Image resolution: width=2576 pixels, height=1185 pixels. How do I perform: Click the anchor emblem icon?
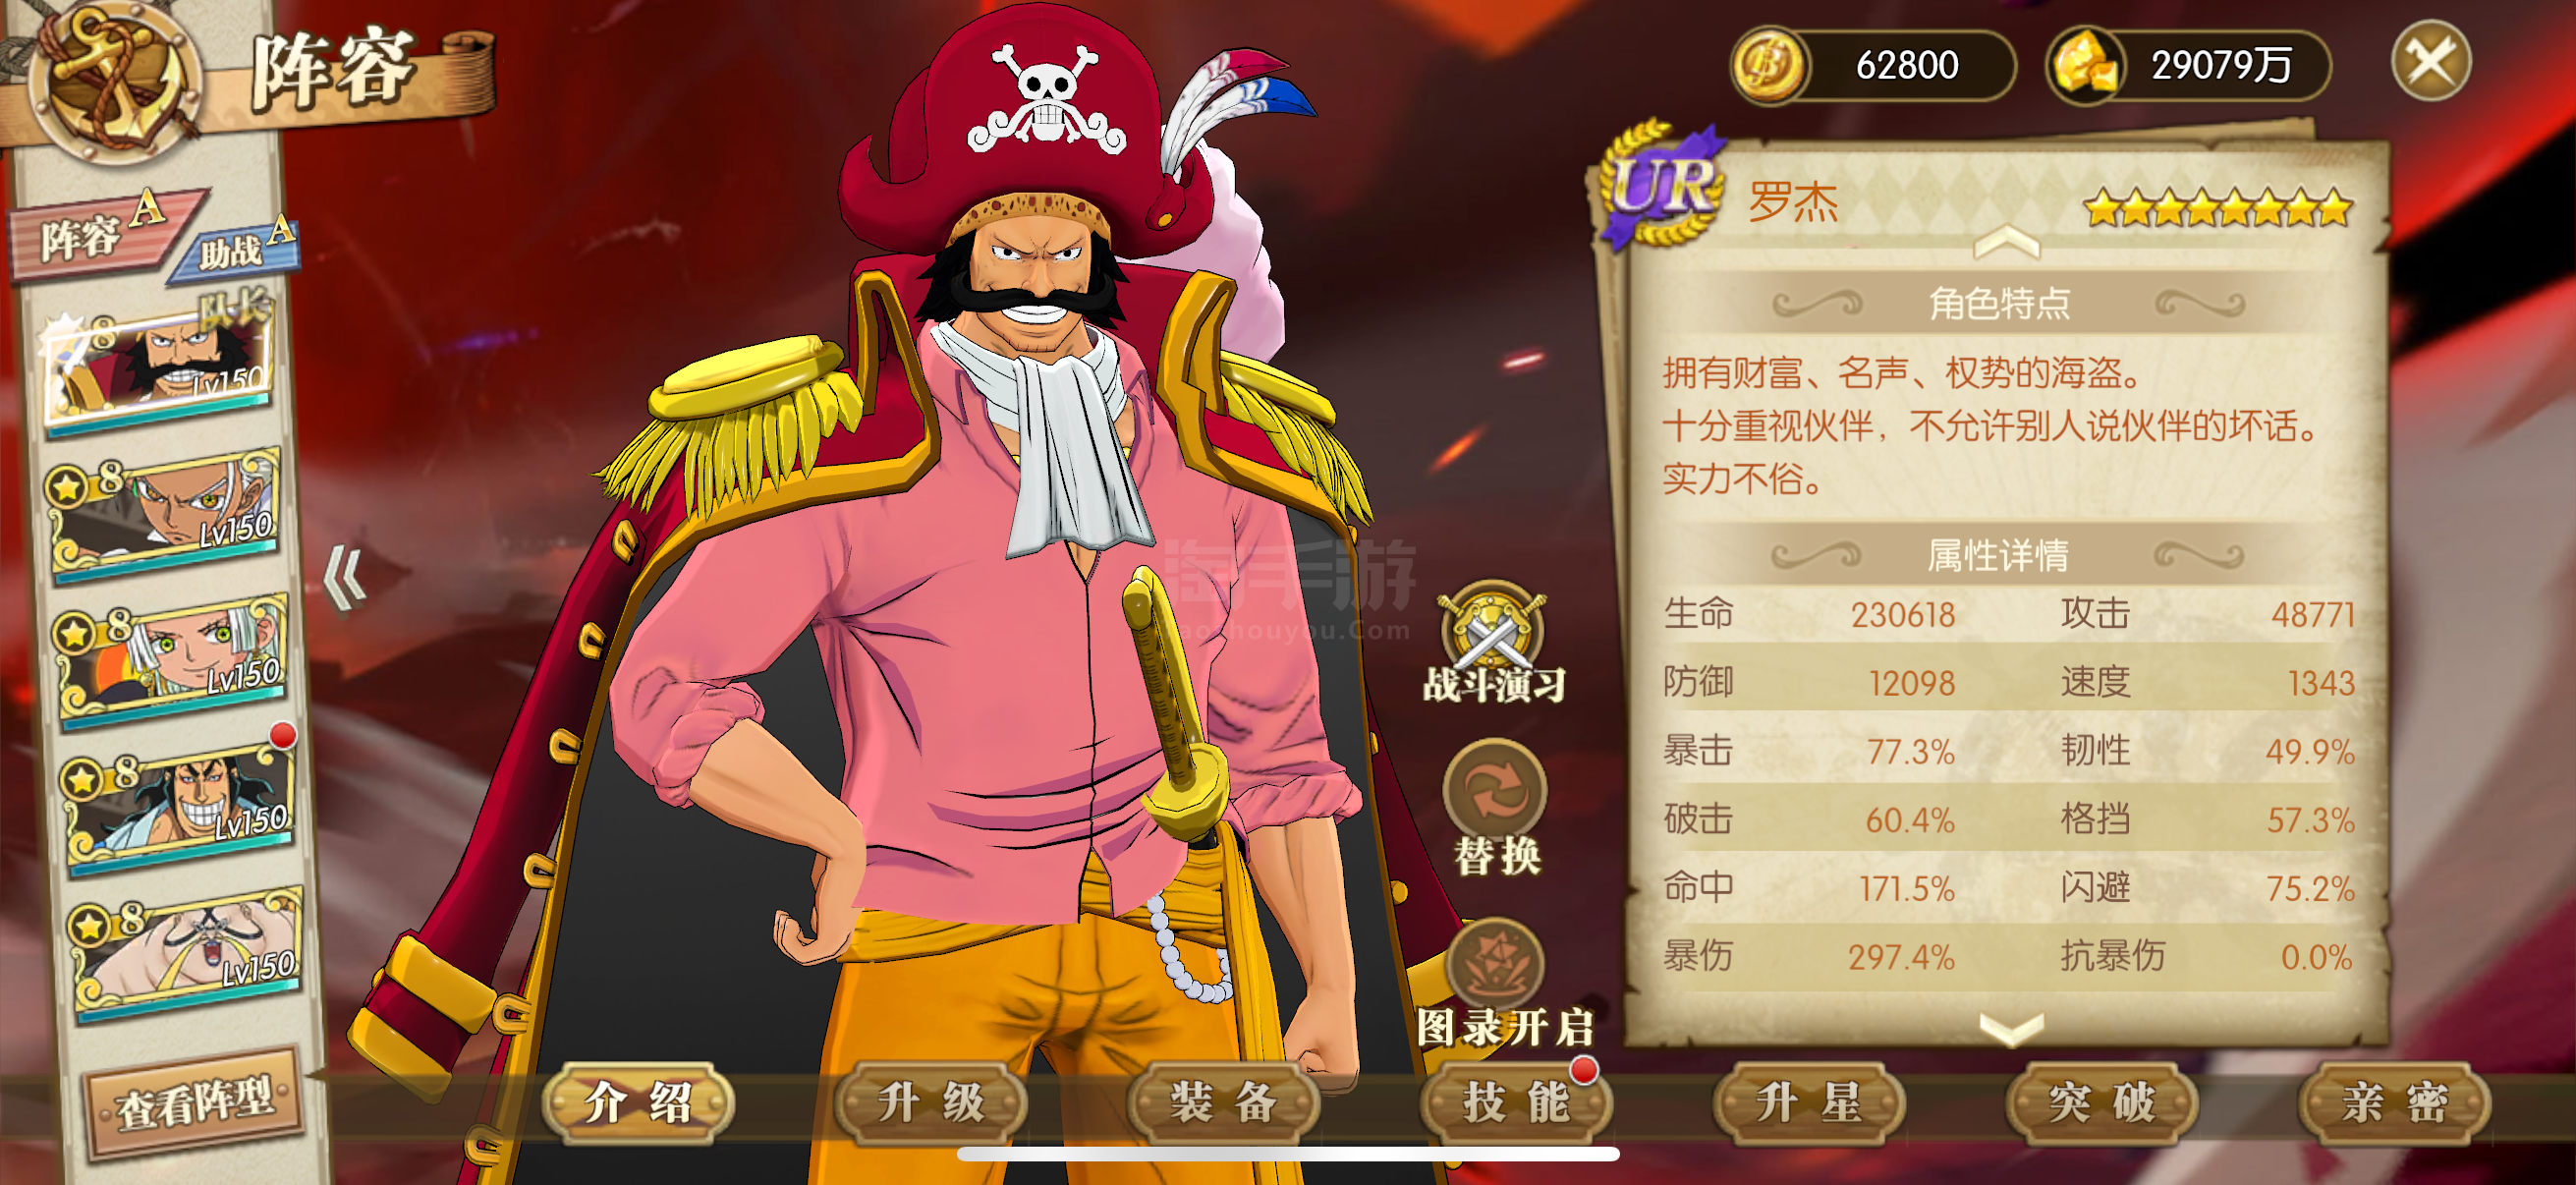(113, 80)
